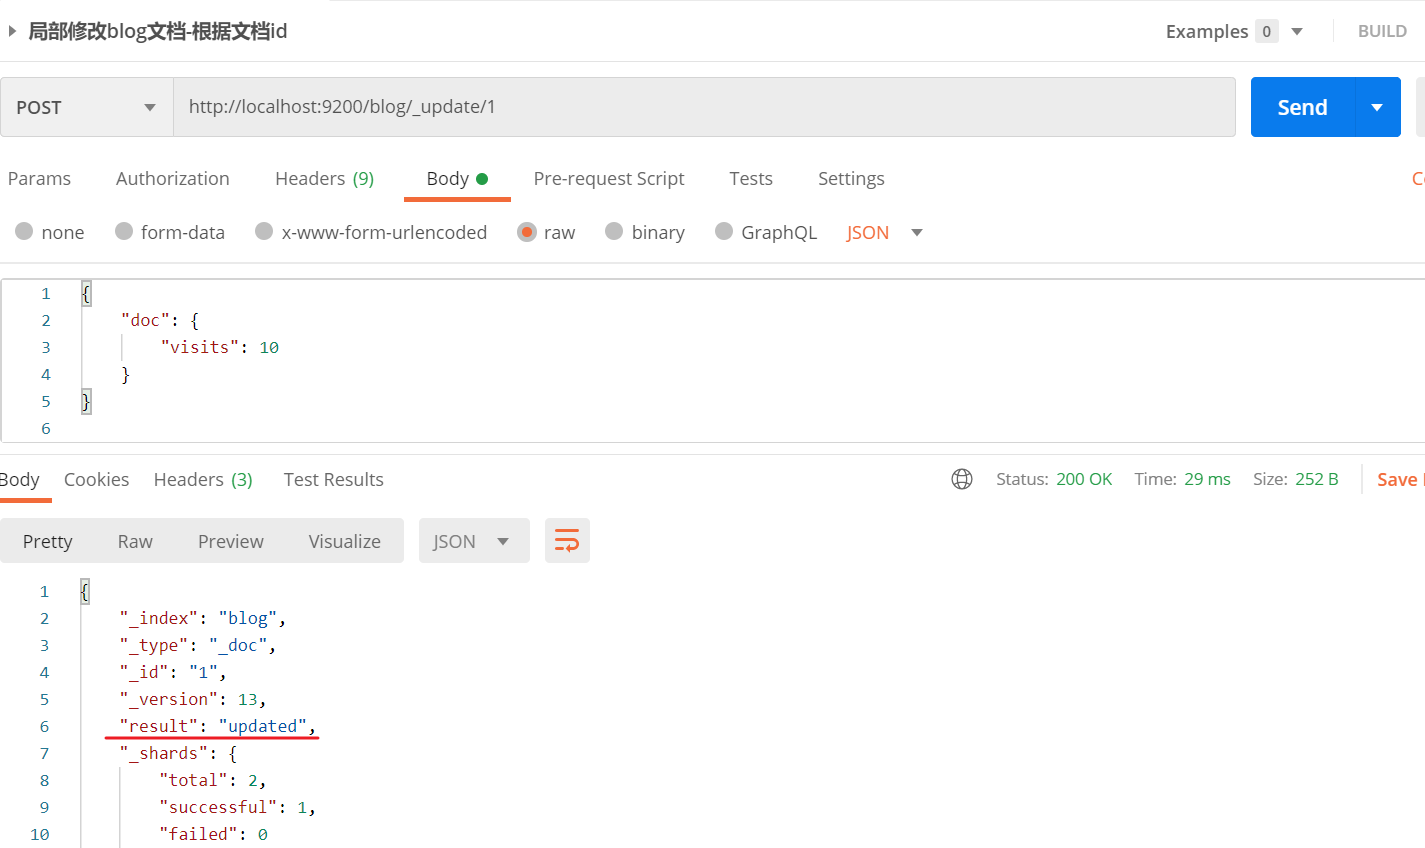Open the POST method dropdown
Screen dimensions: 1425x848
tap(87, 107)
